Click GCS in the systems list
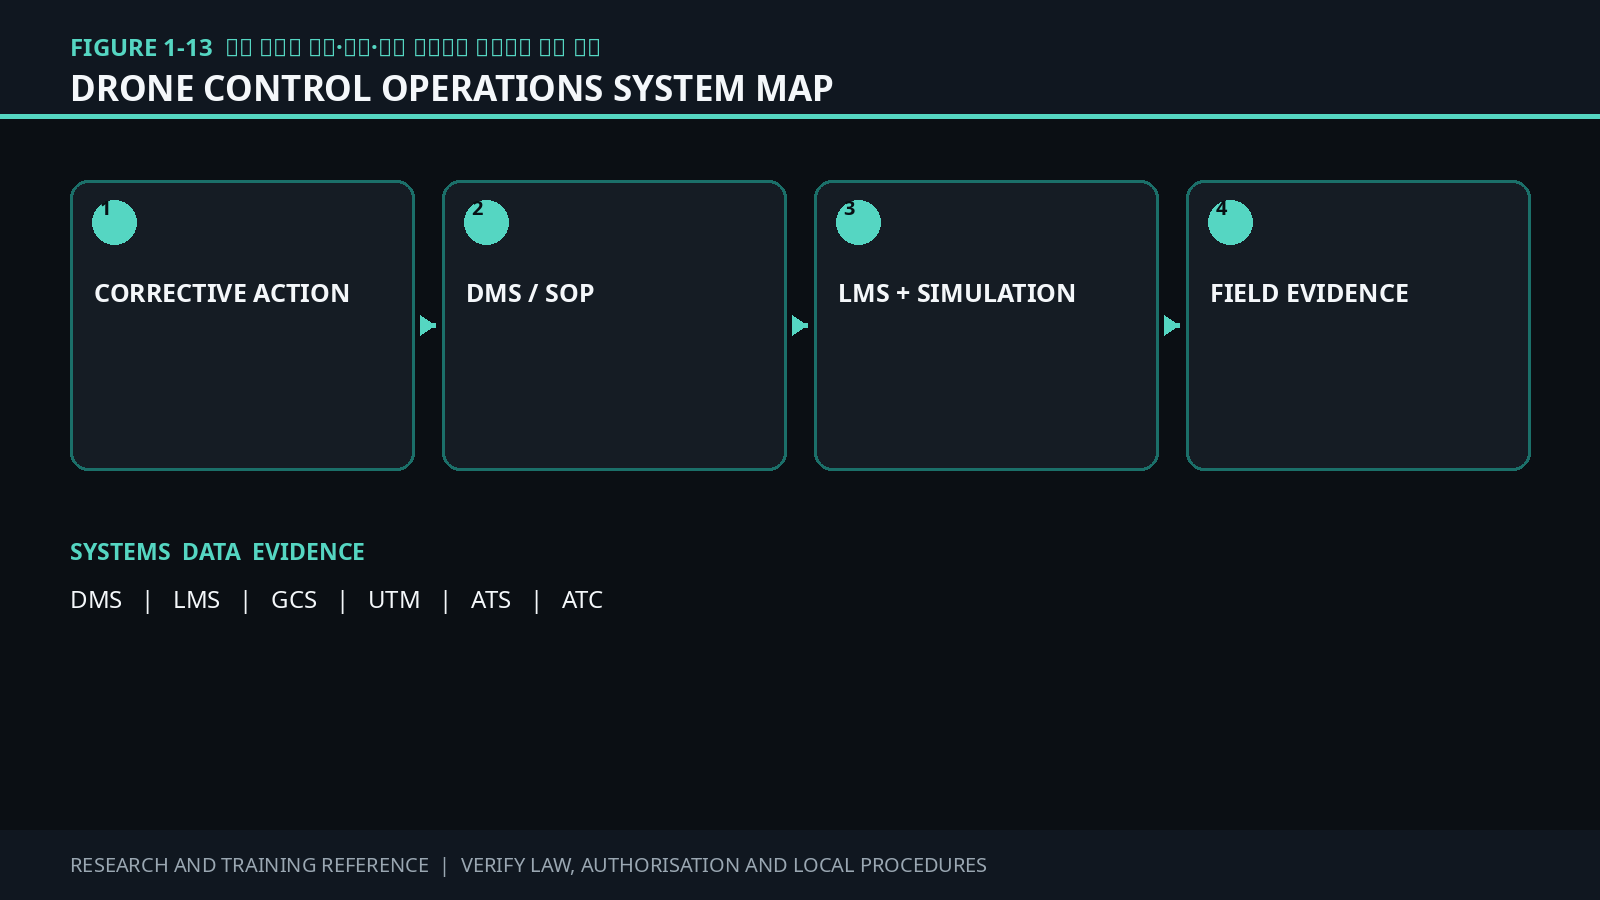1600x900 pixels. pos(294,600)
